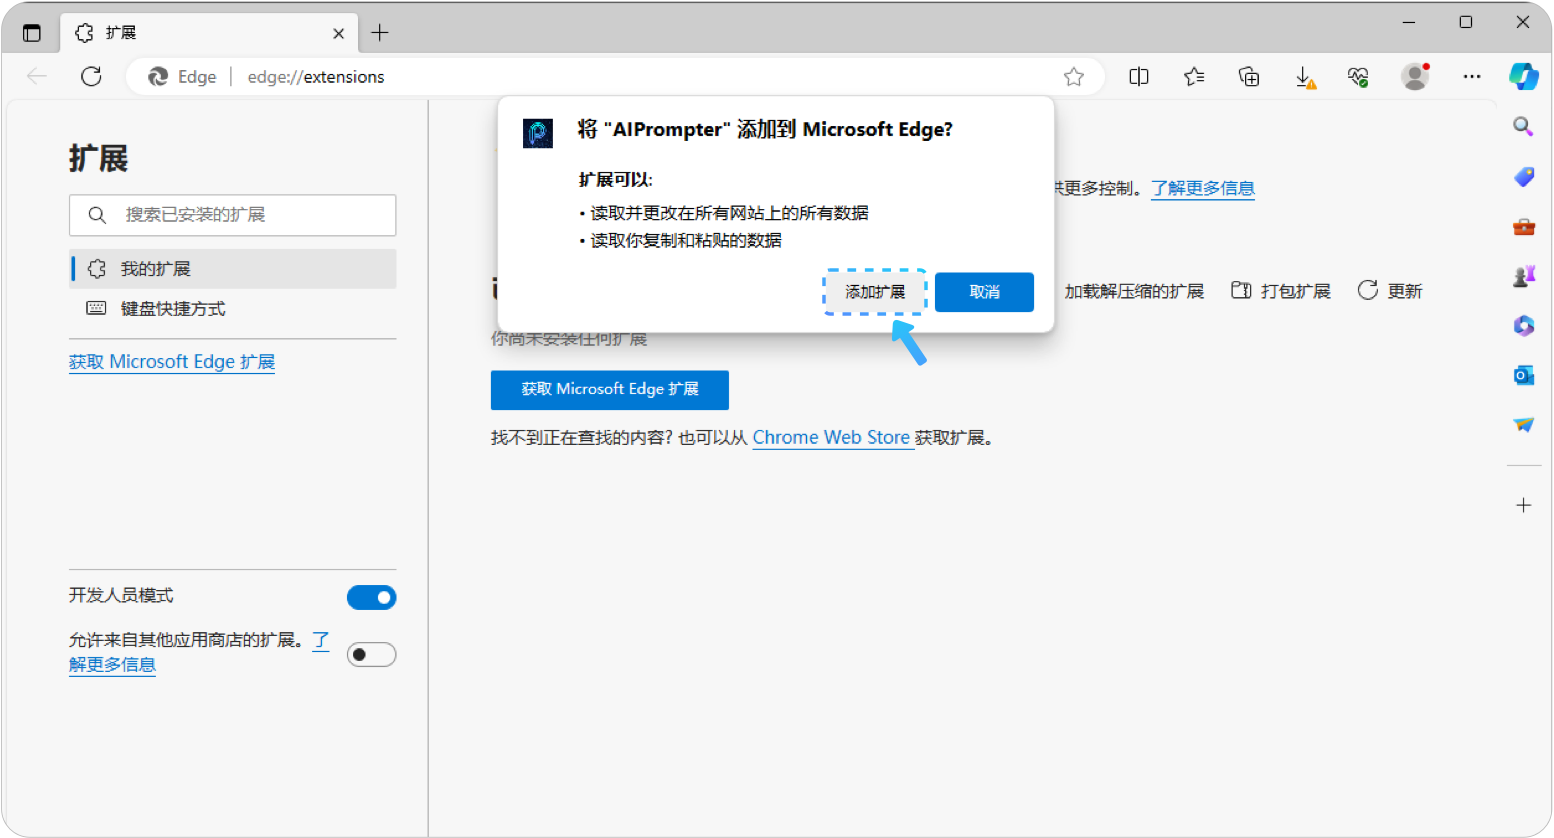Viewport: 1554px width, 838px height.
Task: Open the Settings and more menu
Action: 1472,76
